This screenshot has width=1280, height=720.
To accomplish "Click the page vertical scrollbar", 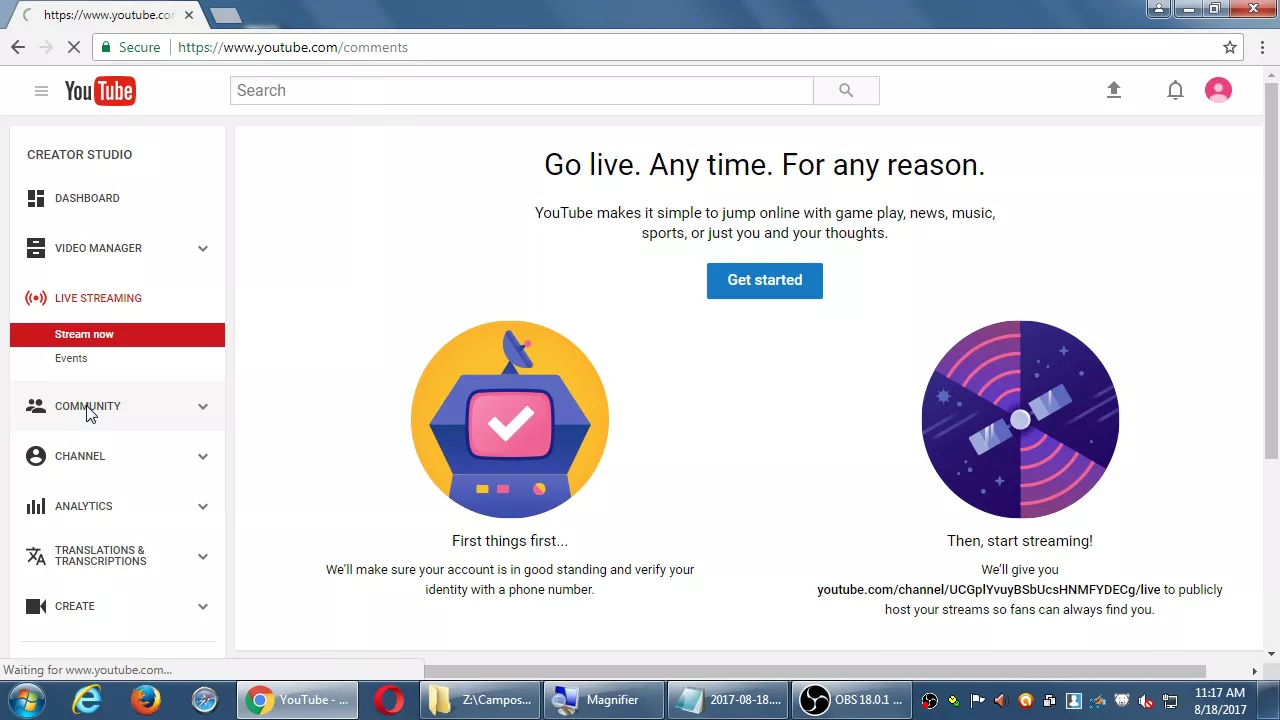I will (1271, 270).
